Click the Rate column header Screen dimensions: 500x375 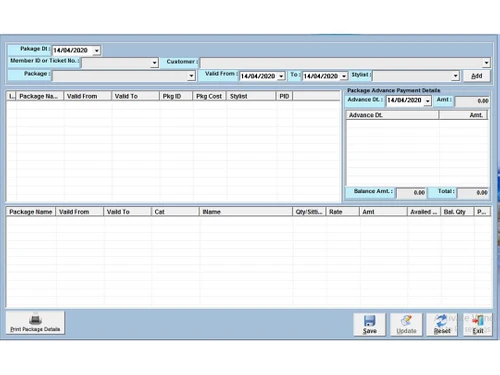pos(343,212)
